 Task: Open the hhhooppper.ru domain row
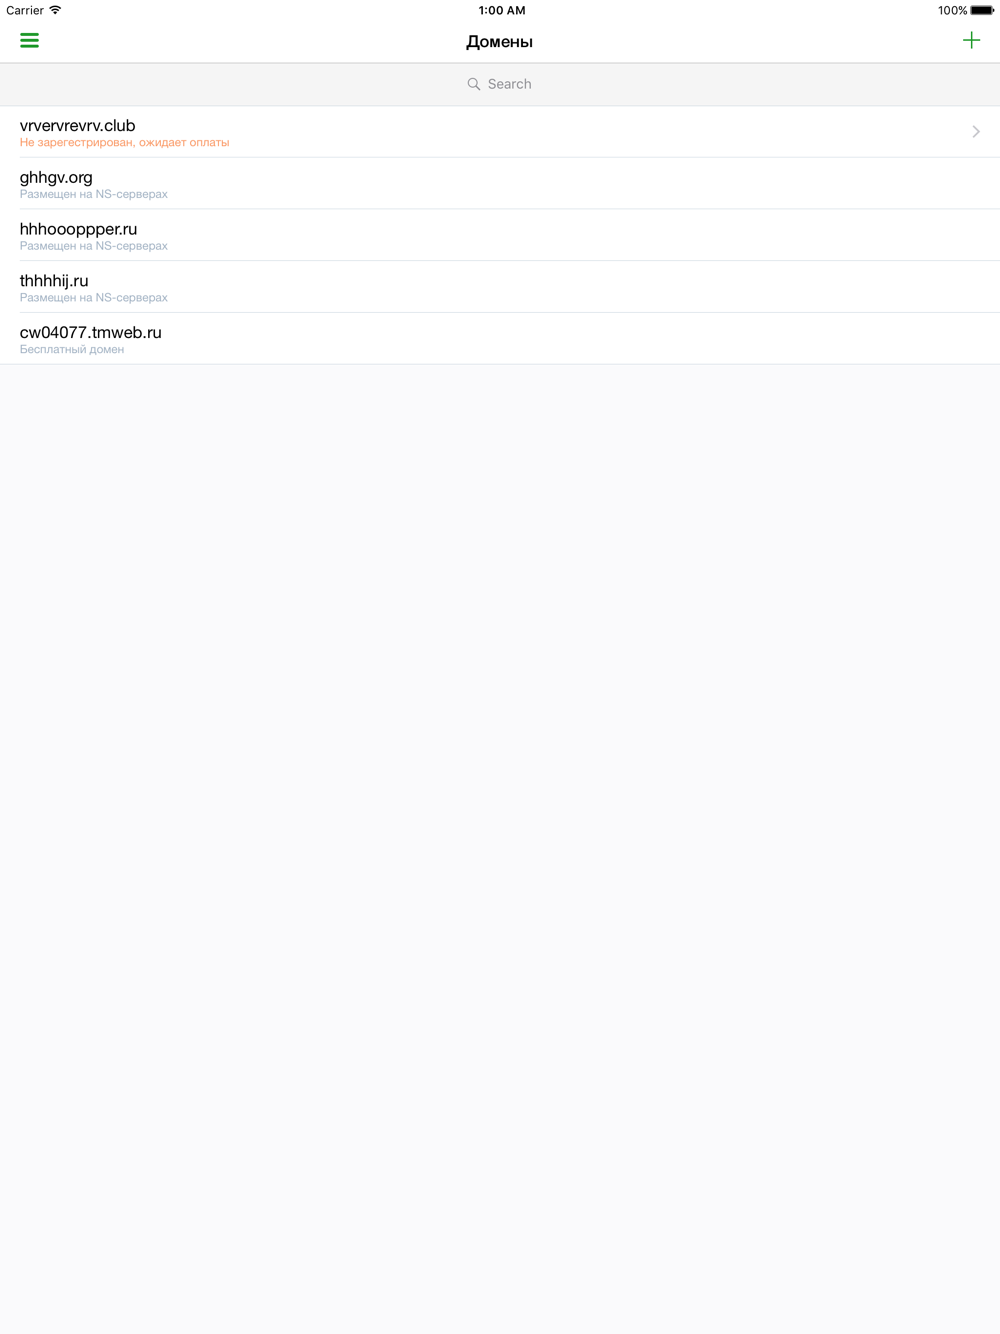point(78,230)
